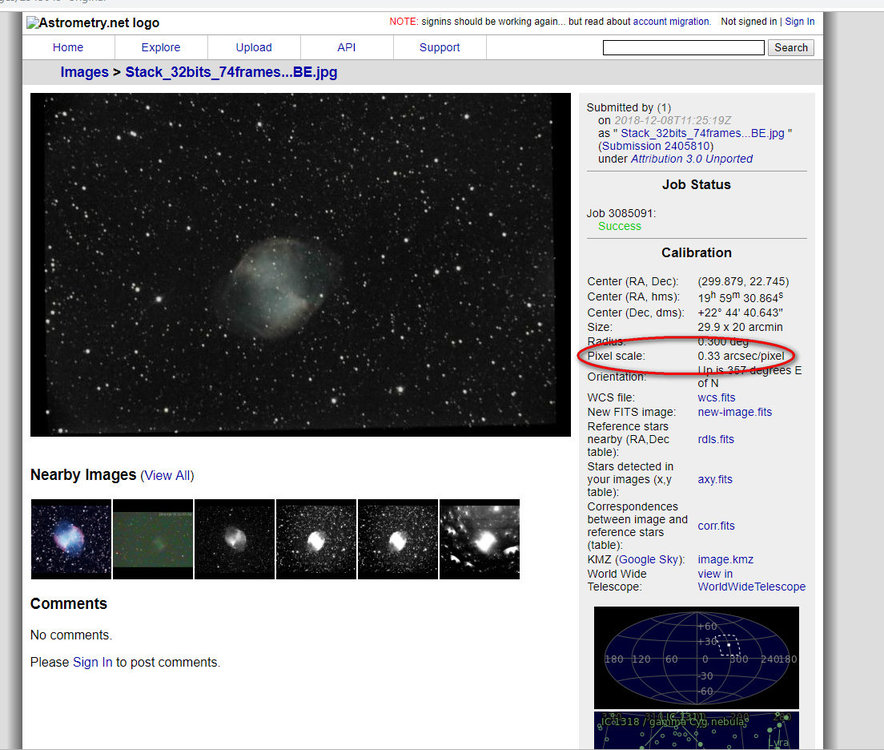This screenshot has width=884, height=750.
Task: Click the Sign In link in header
Action: point(799,21)
